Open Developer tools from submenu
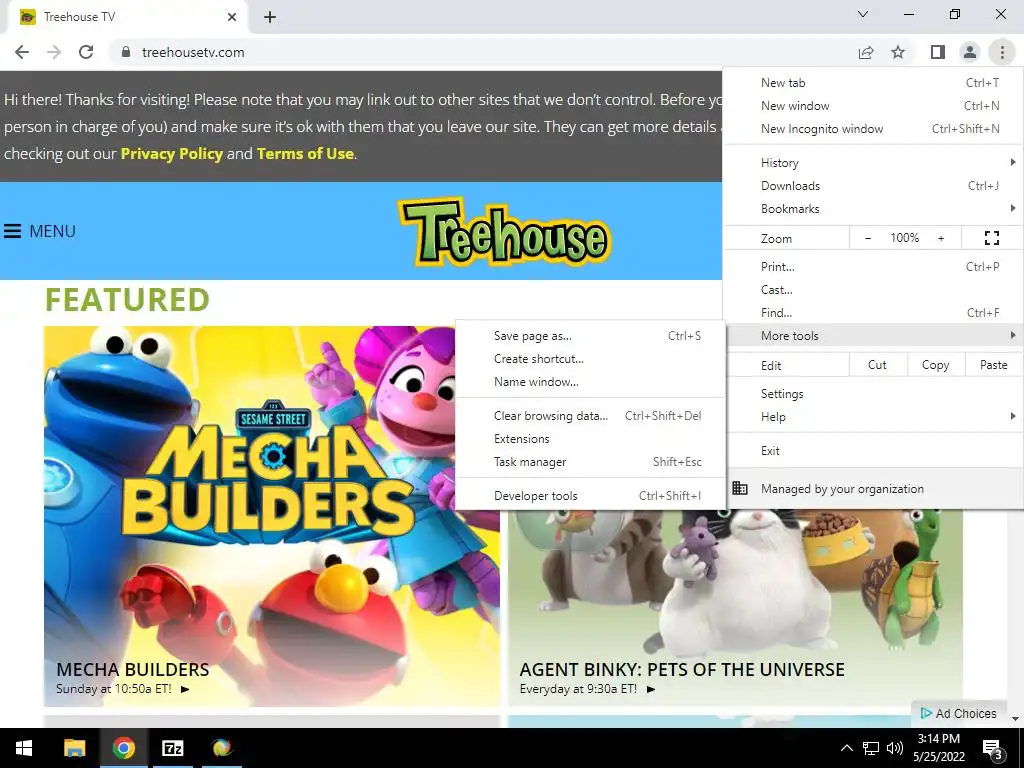The height and width of the screenshot is (768, 1024). pyautogui.click(x=590, y=496)
